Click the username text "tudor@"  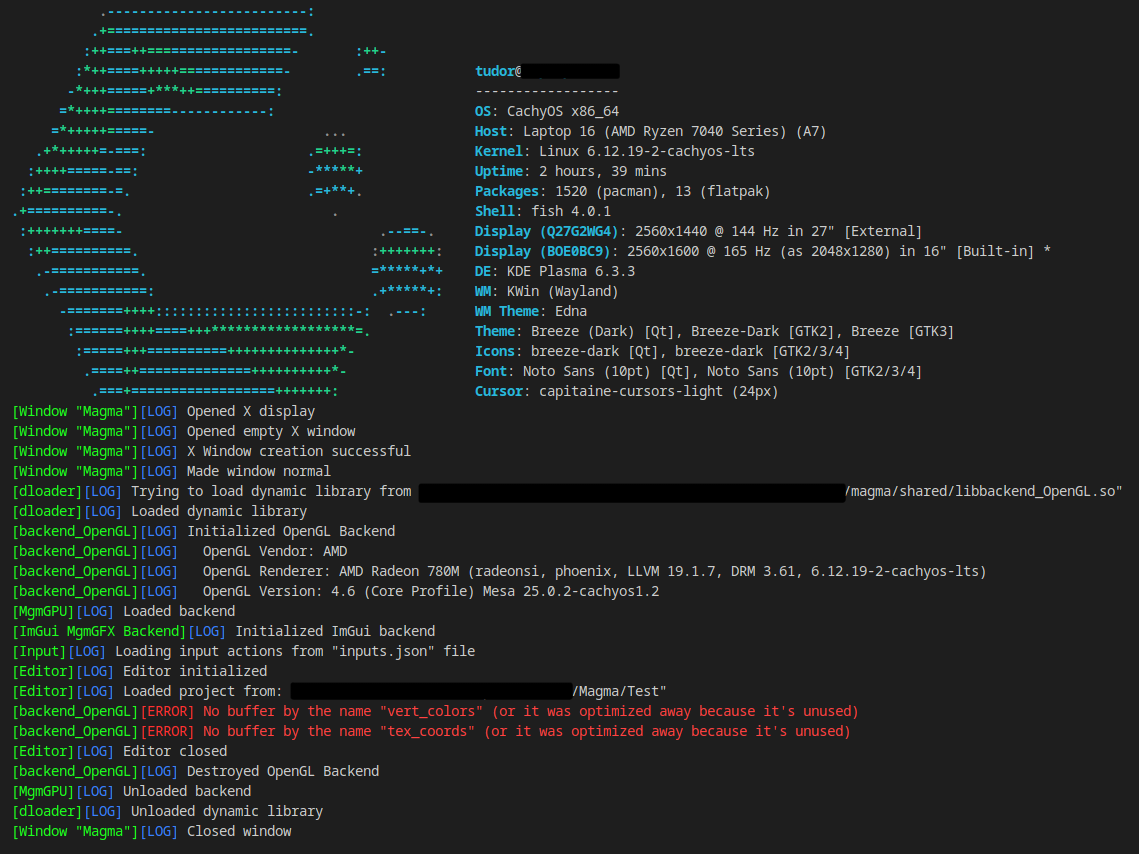pyautogui.click(x=498, y=71)
